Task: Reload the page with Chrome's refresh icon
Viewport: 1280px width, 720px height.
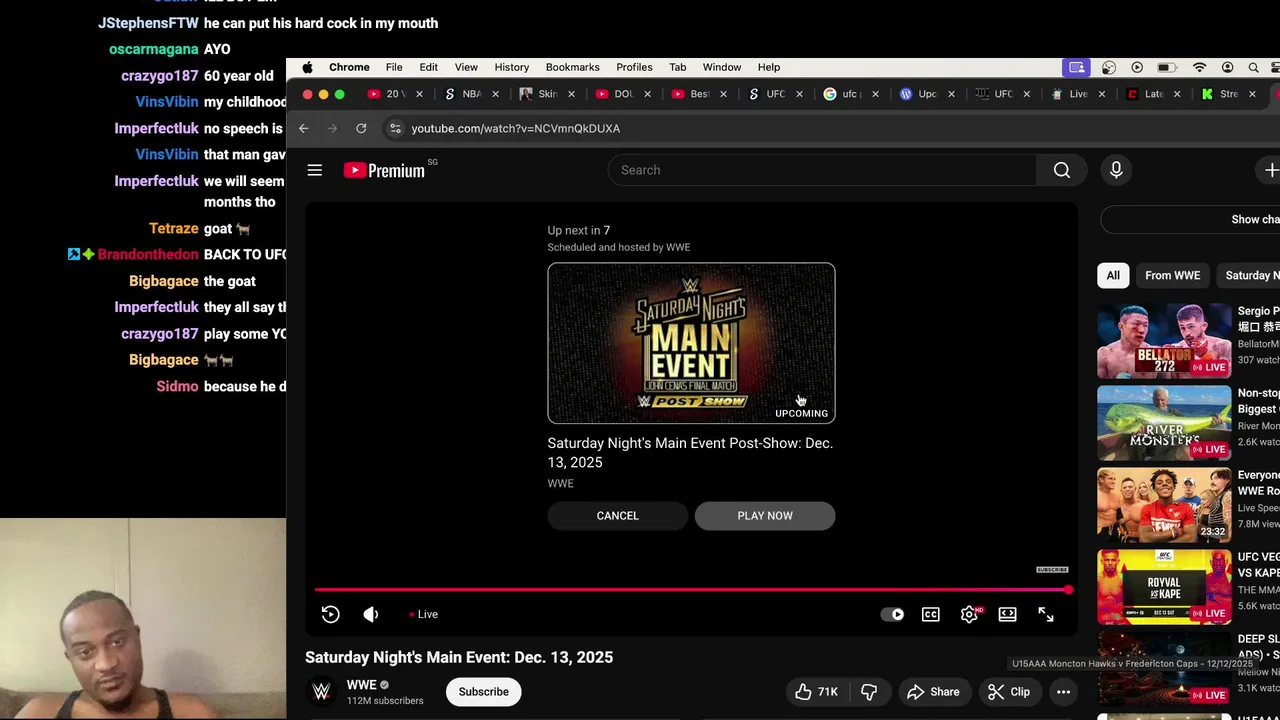Action: [x=361, y=128]
